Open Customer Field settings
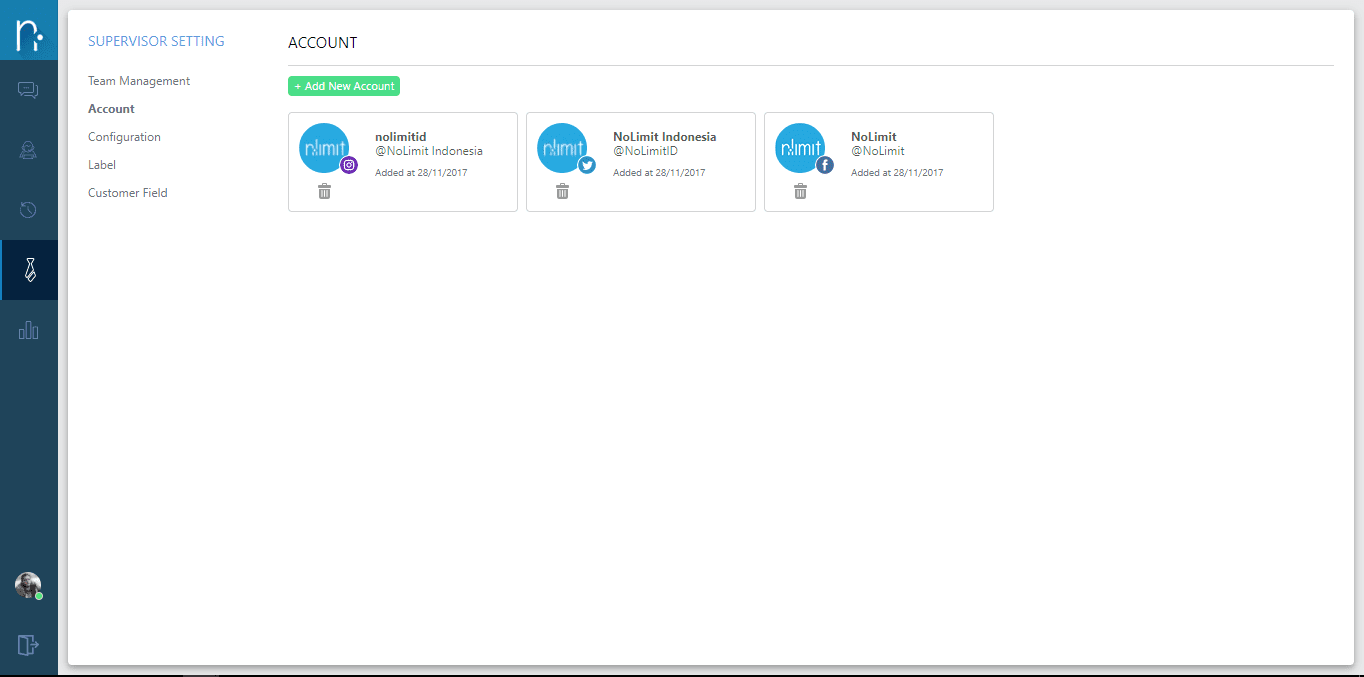Screen dimensions: 1364x677 [x=128, y=193]
